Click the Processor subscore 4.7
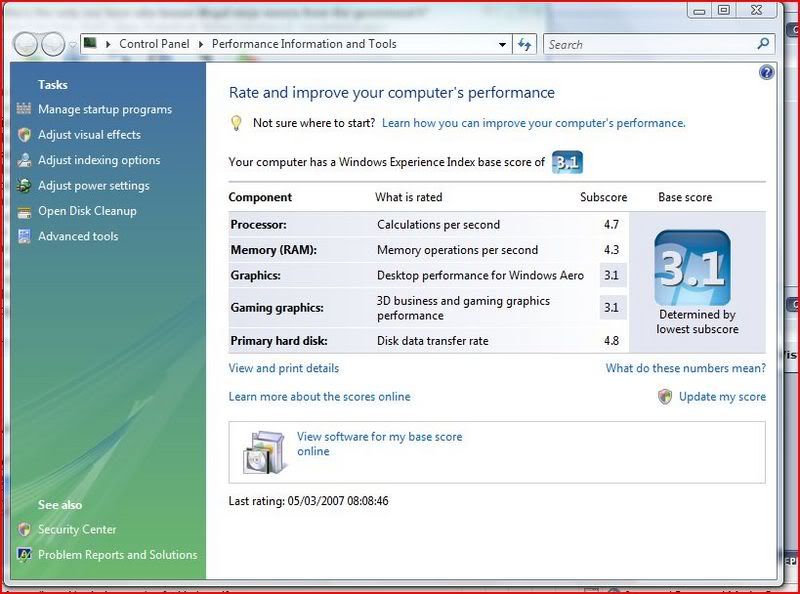 (x=611, y=225)
